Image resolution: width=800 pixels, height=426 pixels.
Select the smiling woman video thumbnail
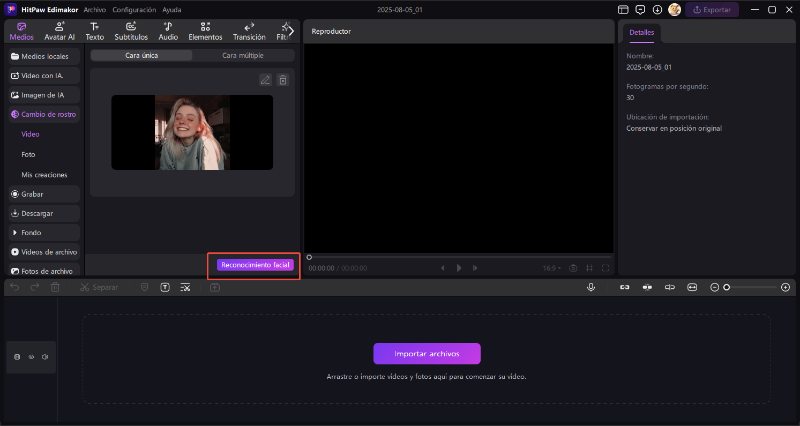(x=192, y=132)
